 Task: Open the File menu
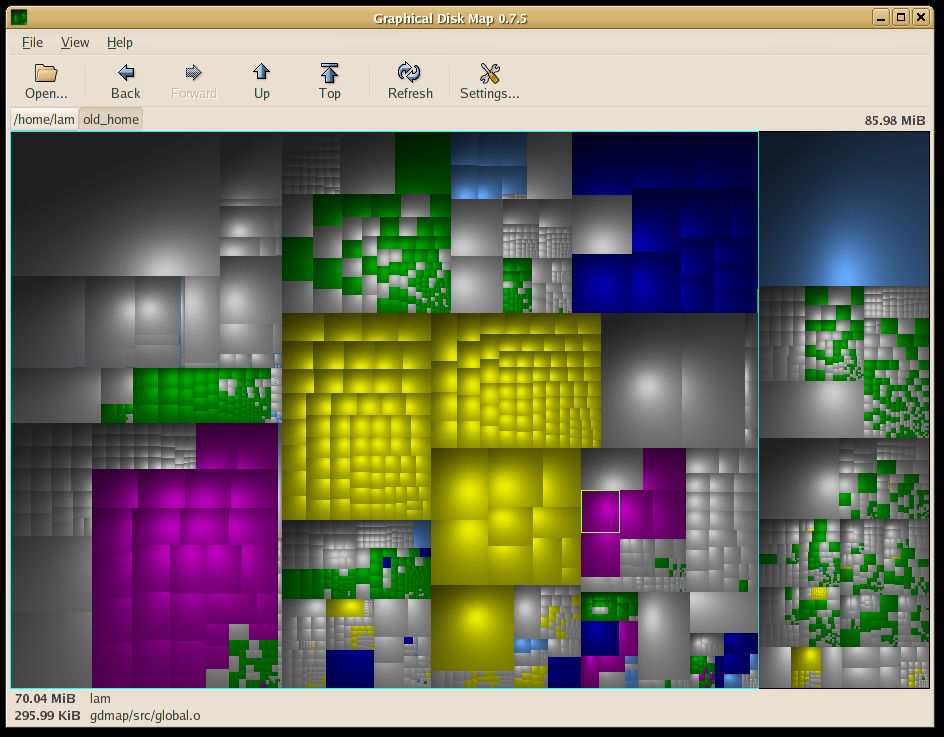click(x=31, y=42)
